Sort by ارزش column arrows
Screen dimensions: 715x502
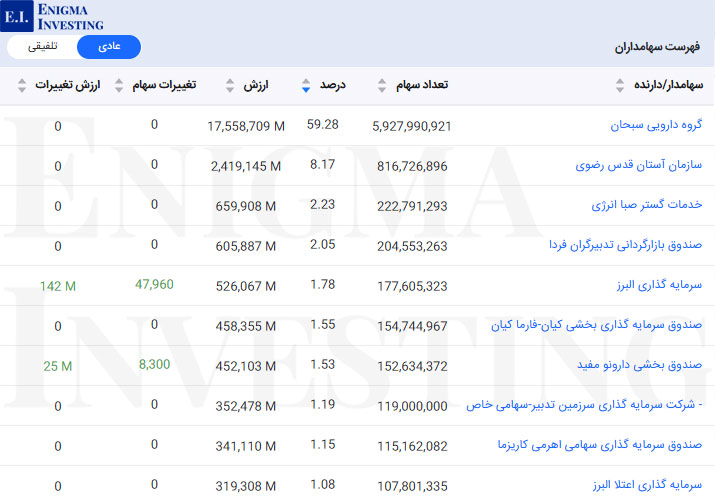(230, 85)
